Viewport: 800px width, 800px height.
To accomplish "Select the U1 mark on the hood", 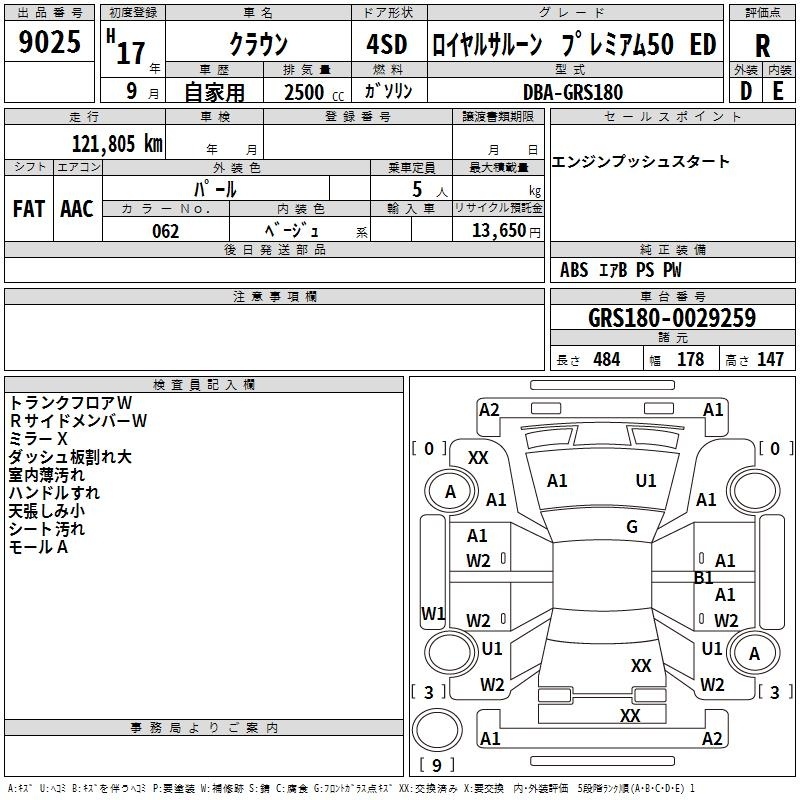I will pyautogui.click(x=646, y=481).
